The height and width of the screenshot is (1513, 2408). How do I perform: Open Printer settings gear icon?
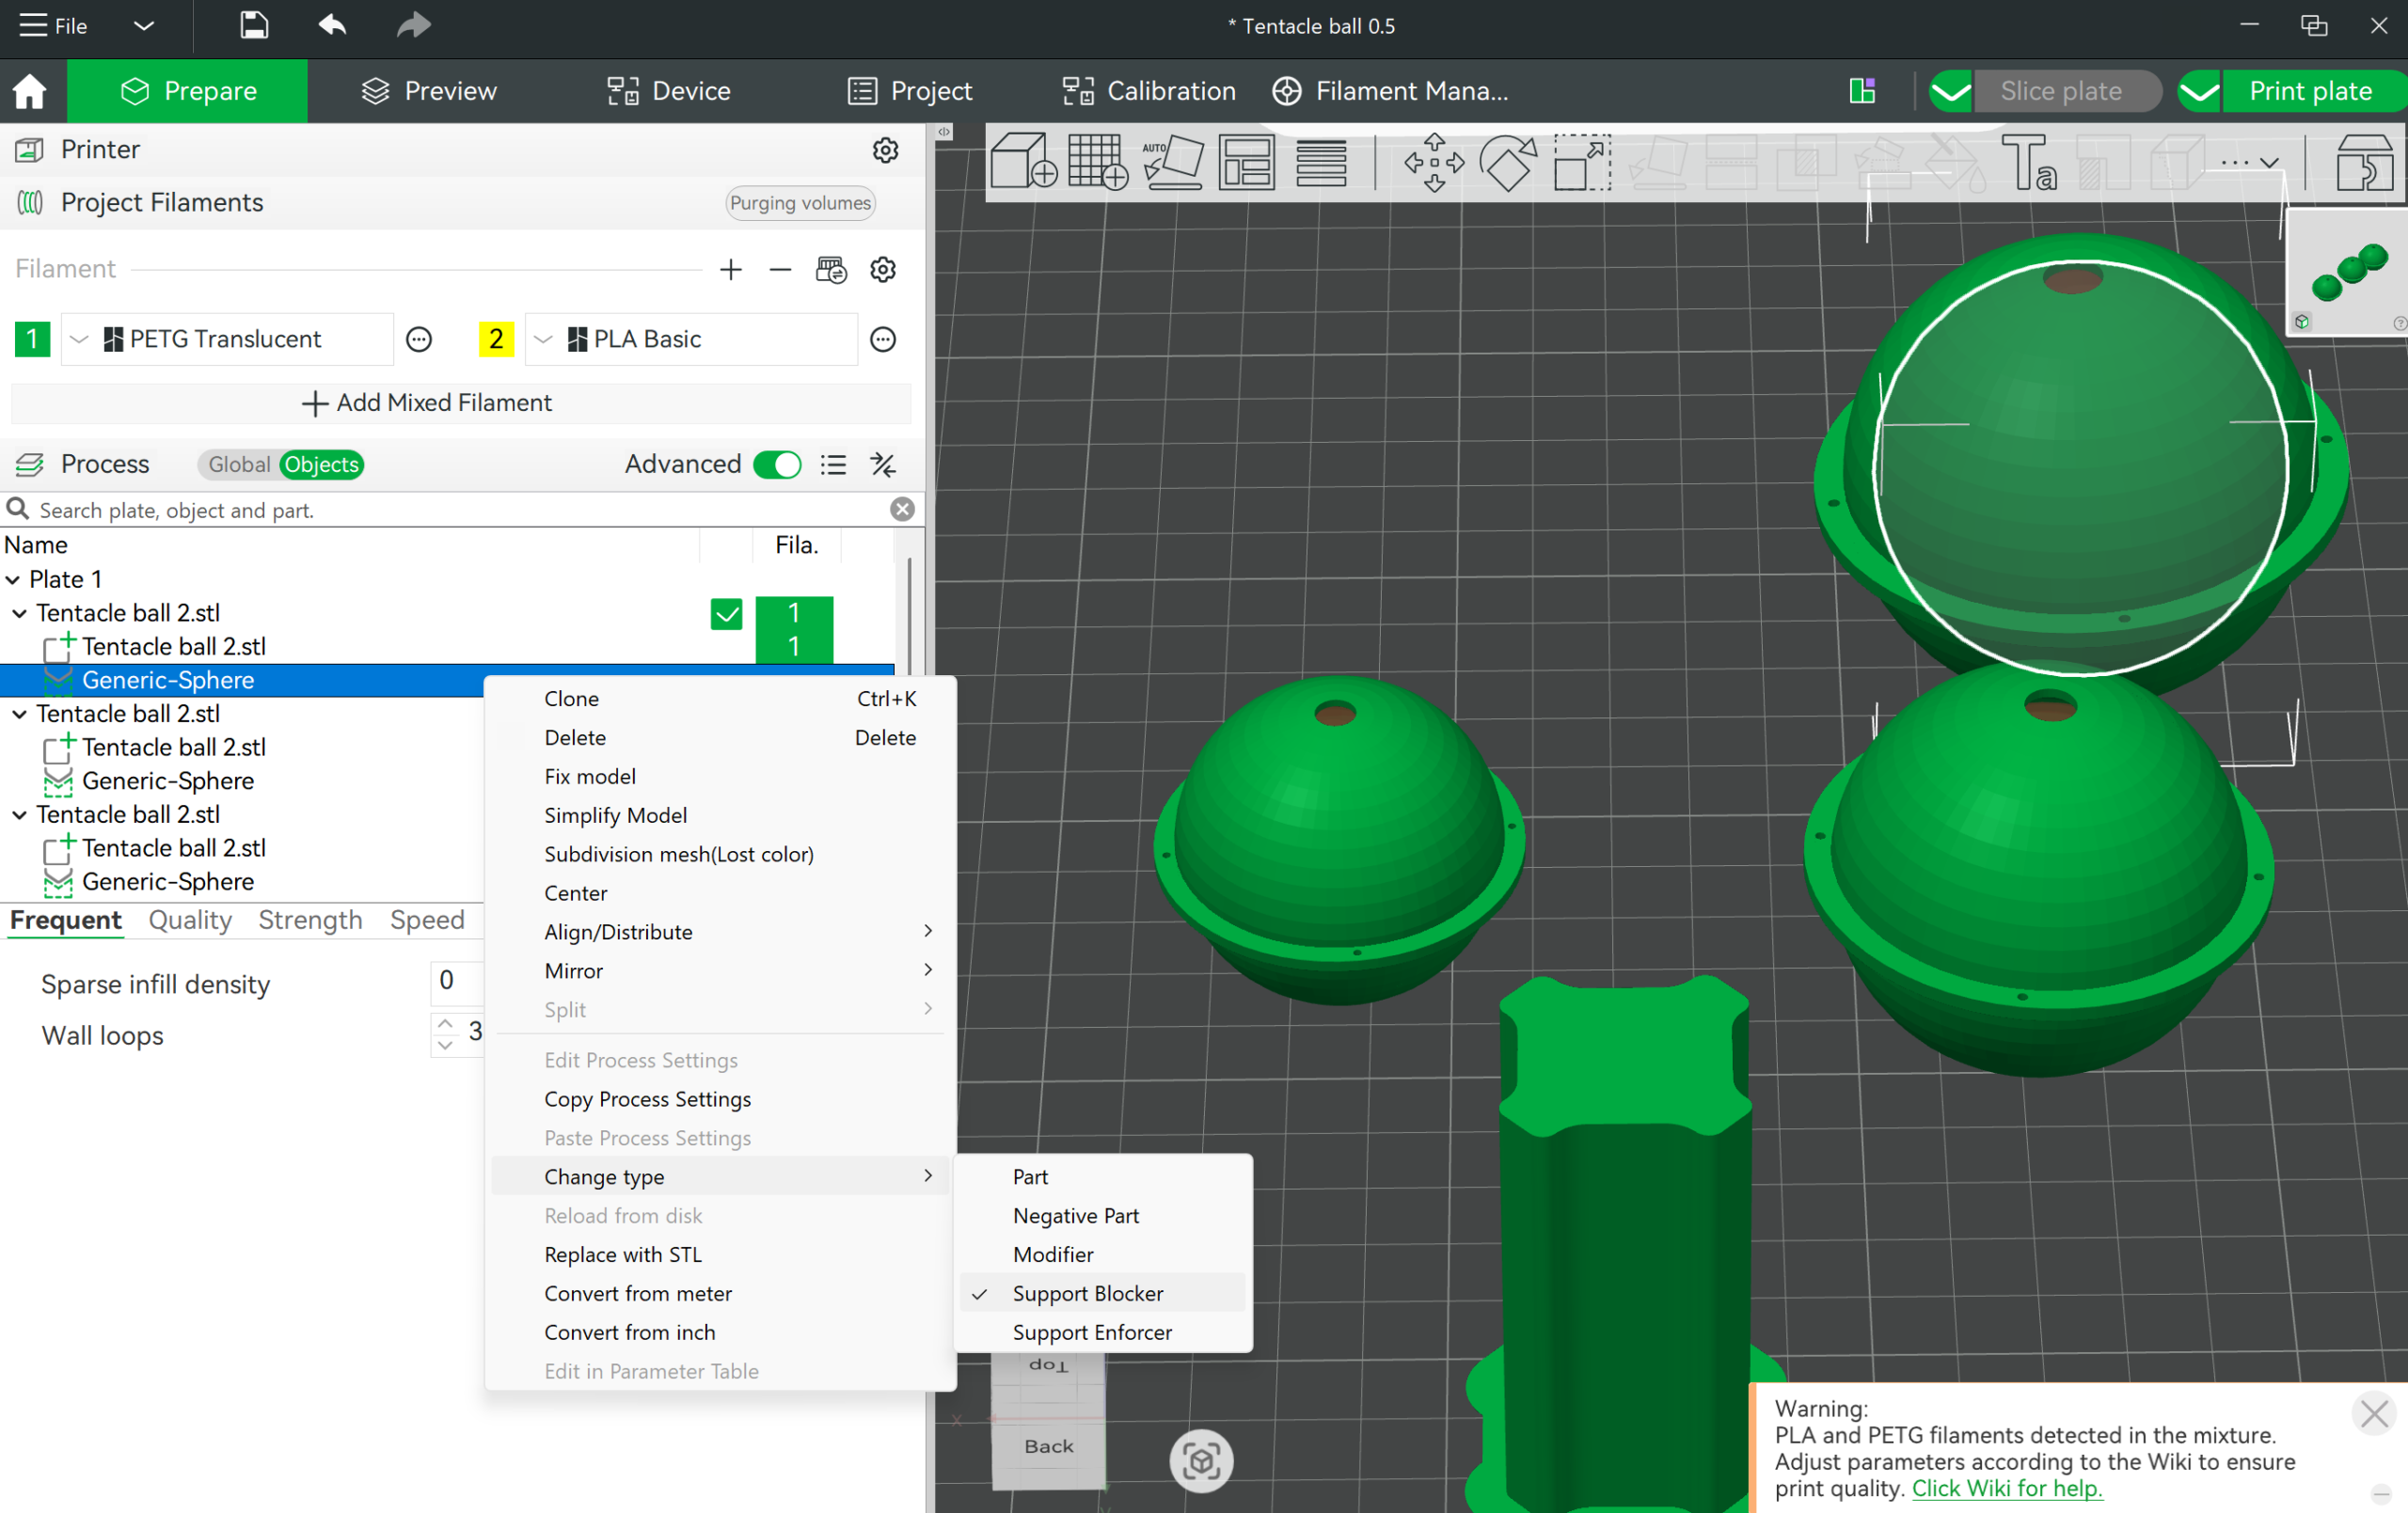click(x=885, y=150)
